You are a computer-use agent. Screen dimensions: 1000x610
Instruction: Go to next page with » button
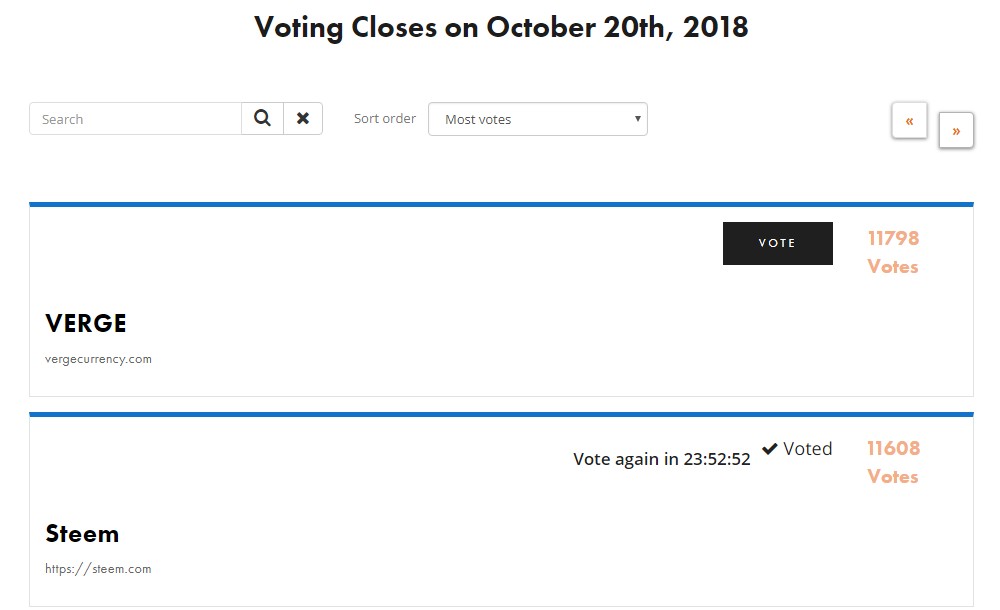click(956, 130)
